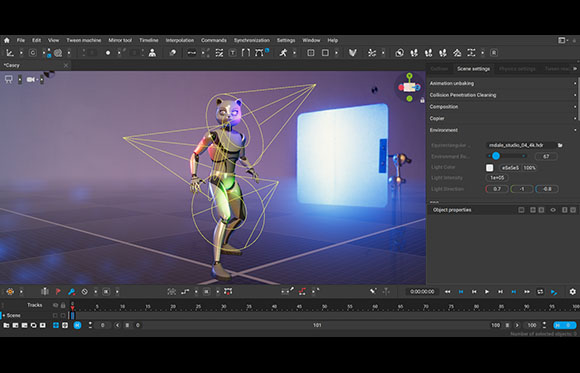The height and width of the screenshot is (373, 580).
Task: Open the Light Color white swatch
Action: (489, 168)
